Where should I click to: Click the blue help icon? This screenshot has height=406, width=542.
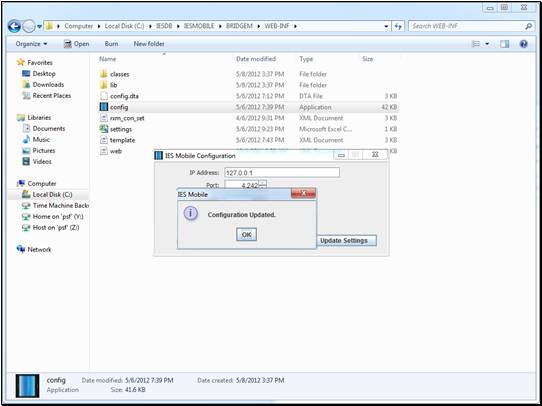[x=524, y=44]
